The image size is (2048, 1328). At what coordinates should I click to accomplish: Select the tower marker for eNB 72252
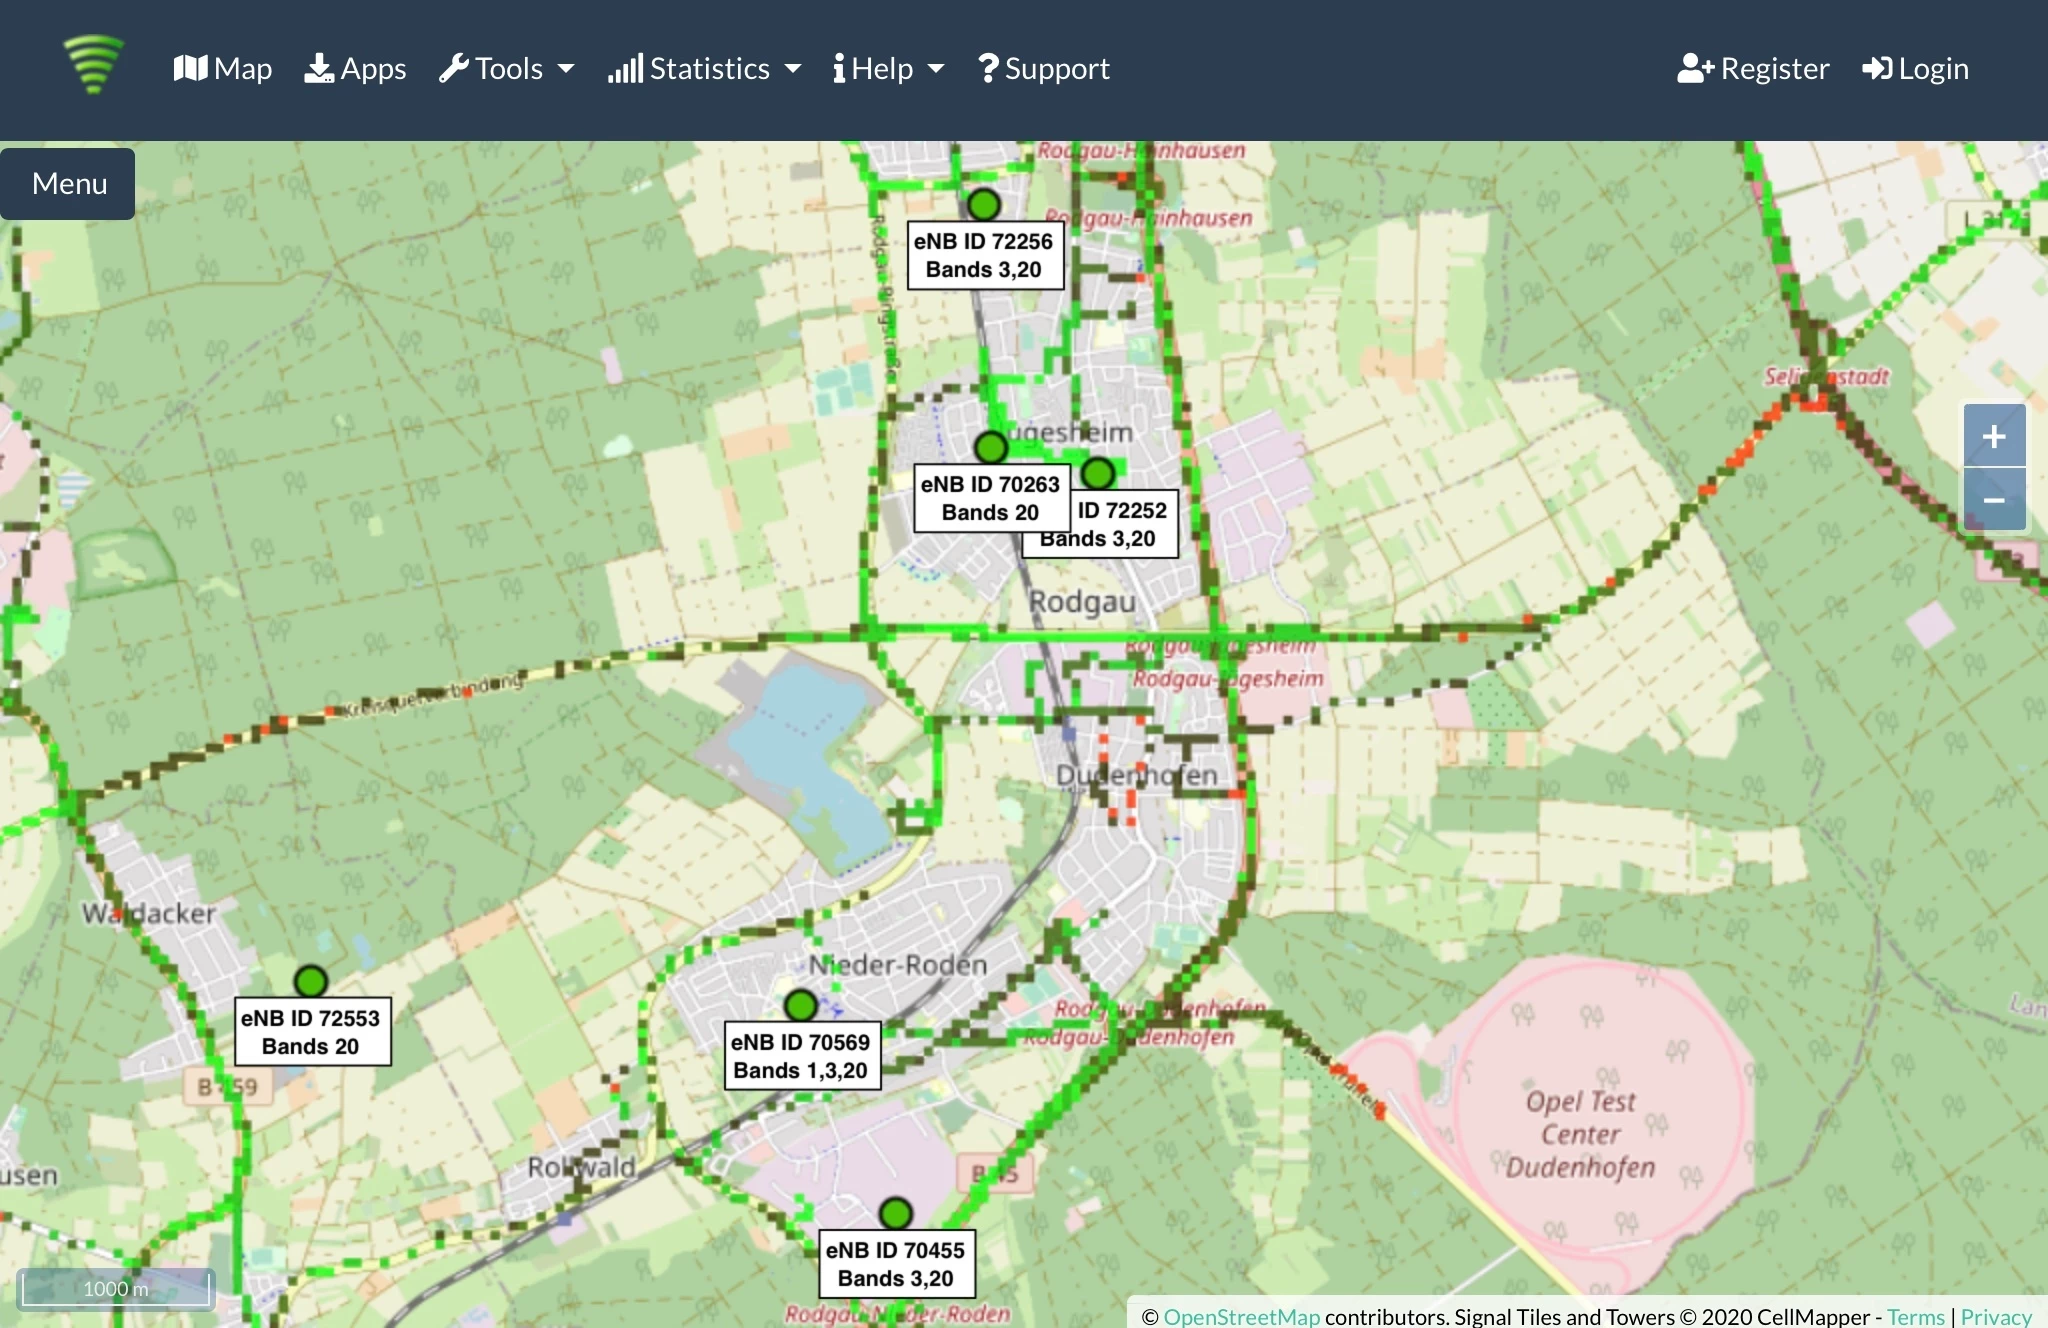[1098, 473]
